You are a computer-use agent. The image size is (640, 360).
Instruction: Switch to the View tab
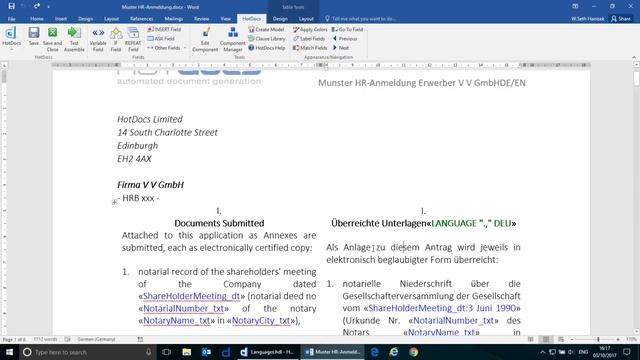pyautogui.click(x=225, y=19)
